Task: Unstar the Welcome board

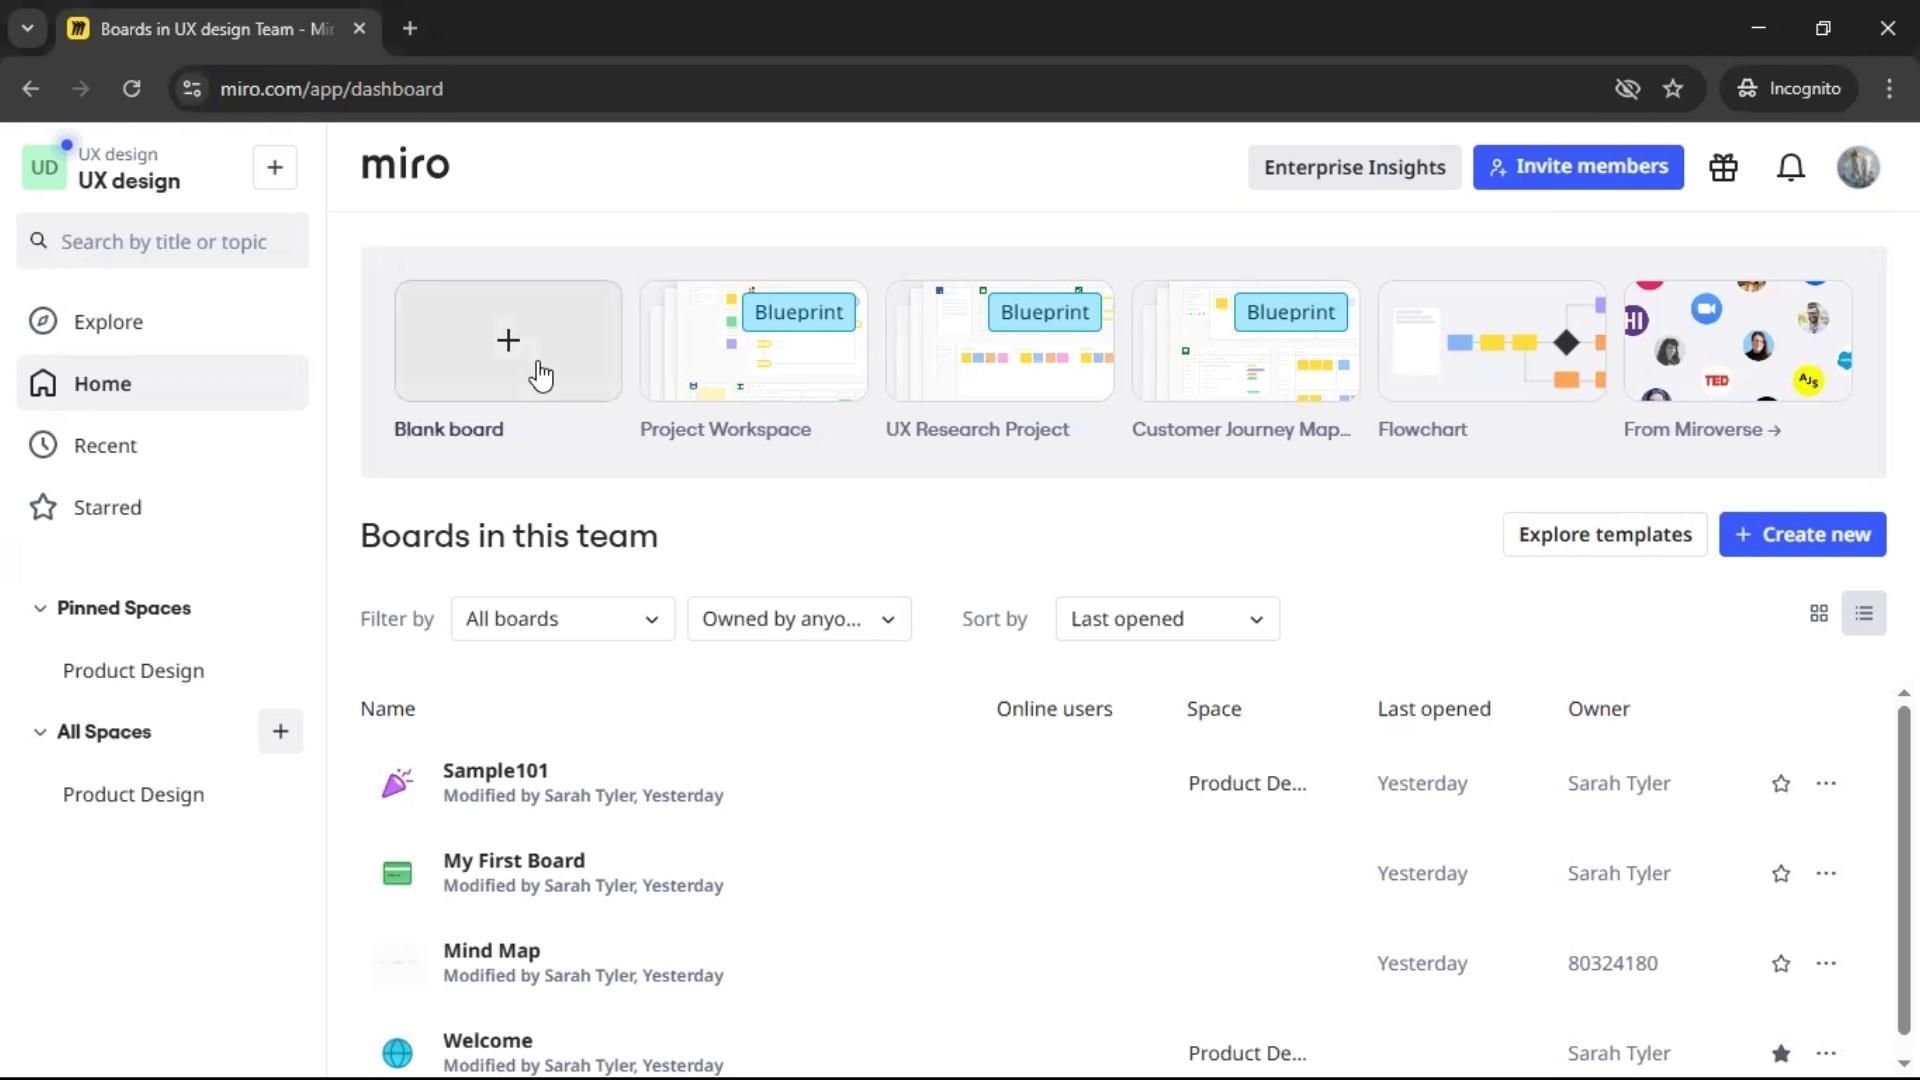Action: [x=1781, y=1053]
